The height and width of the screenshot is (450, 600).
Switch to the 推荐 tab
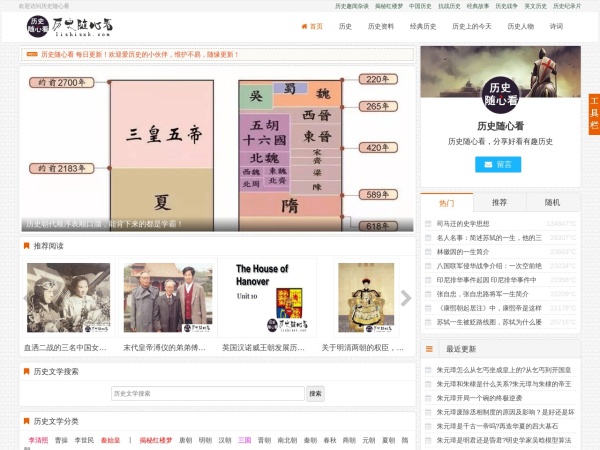tap(499, 202)
